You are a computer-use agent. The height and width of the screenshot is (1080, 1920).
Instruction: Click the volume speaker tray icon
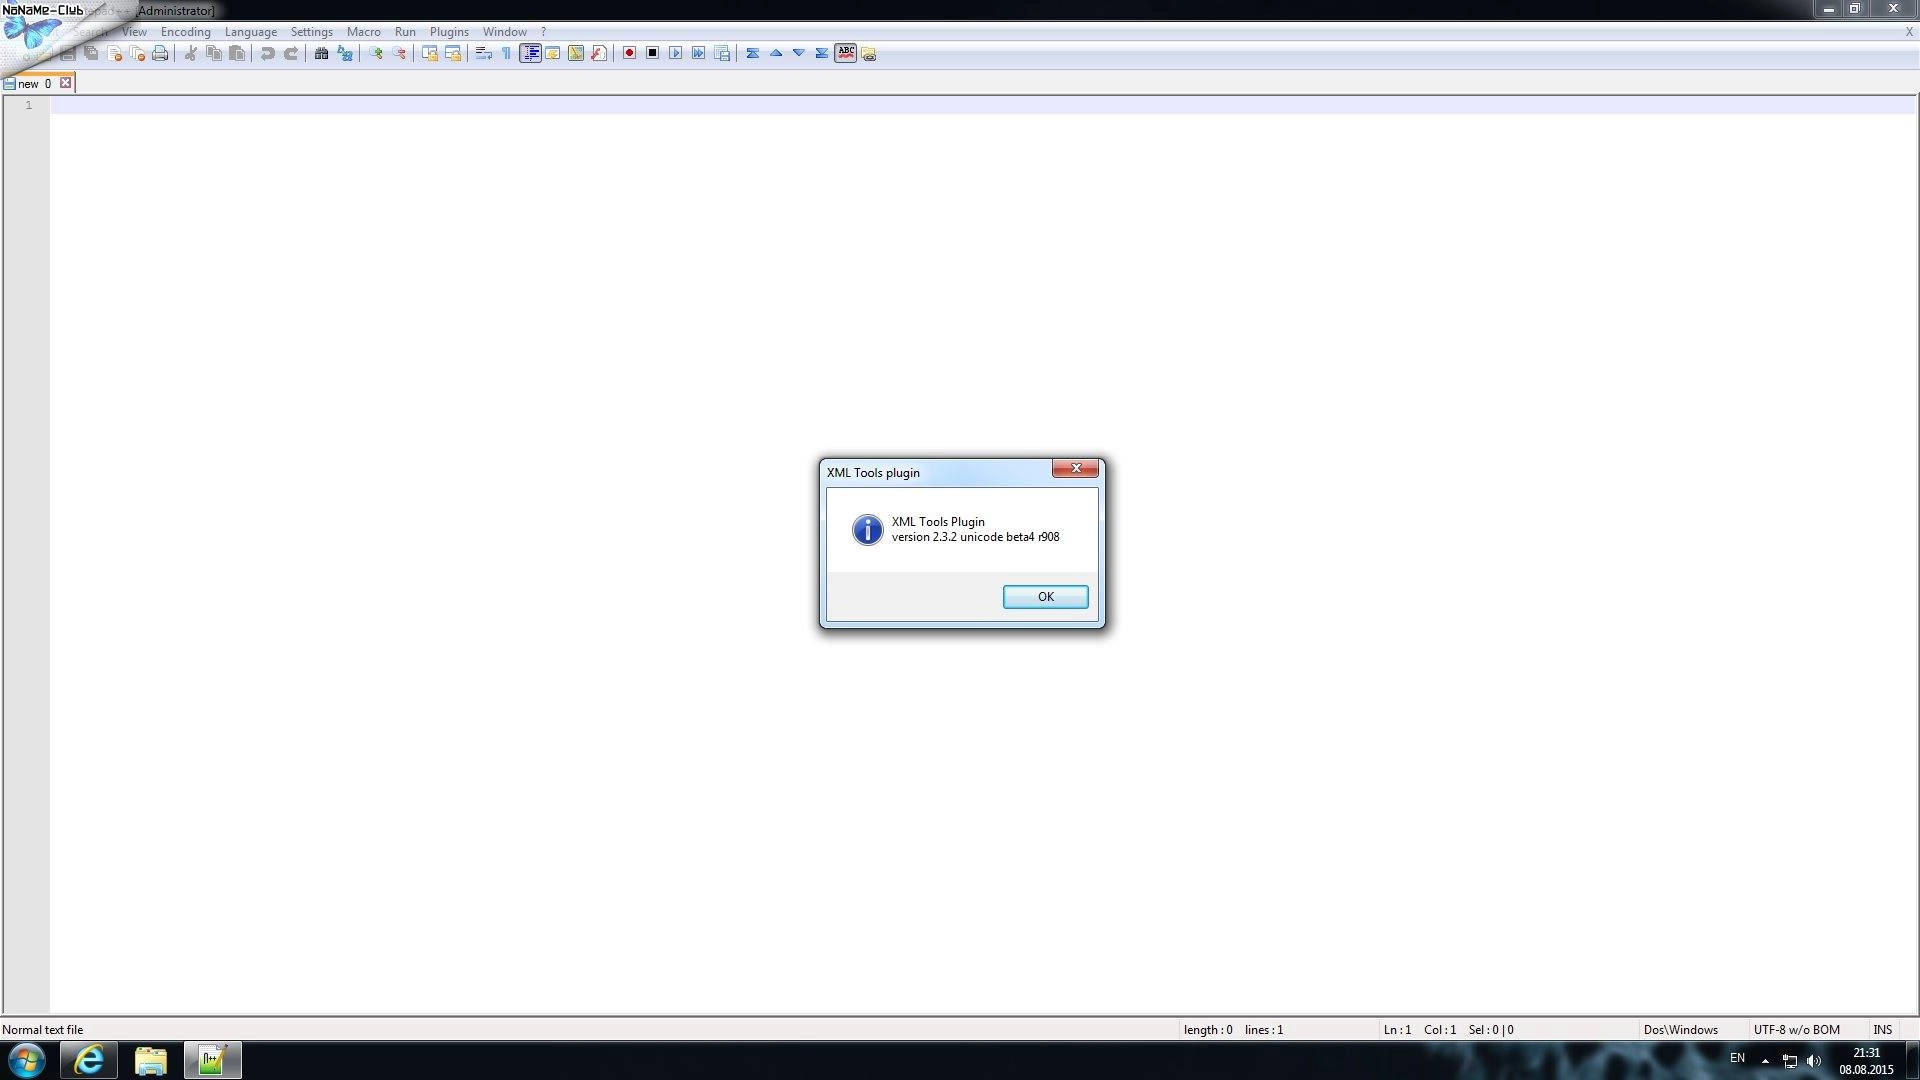tap(1814, 1061)
